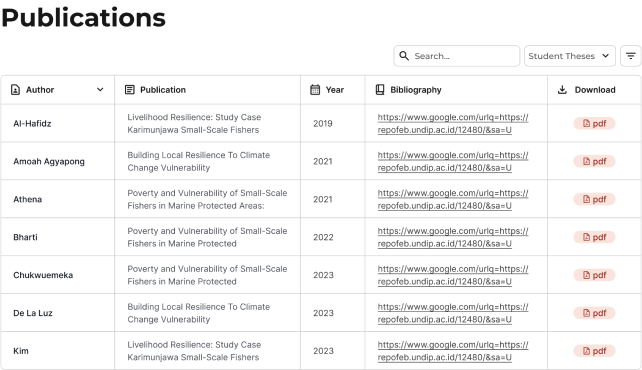Download pdf for Bharti row
Screen dimensions: 642x370
coord(594,237)
